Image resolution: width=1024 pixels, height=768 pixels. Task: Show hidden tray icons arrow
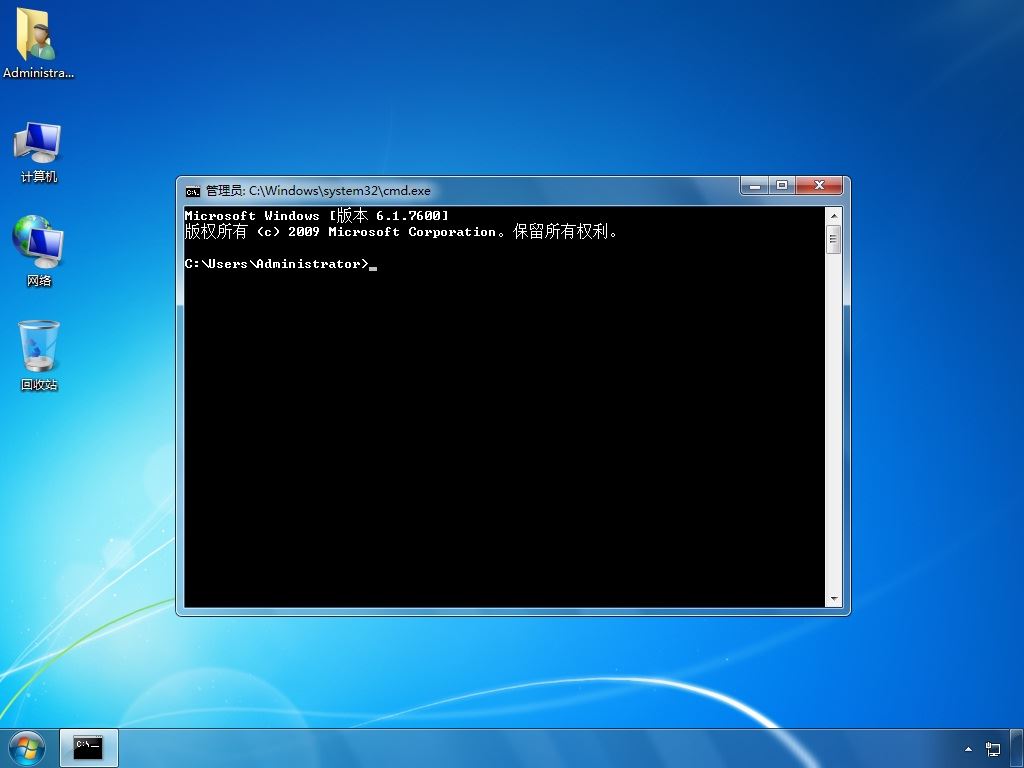(968, 749)
